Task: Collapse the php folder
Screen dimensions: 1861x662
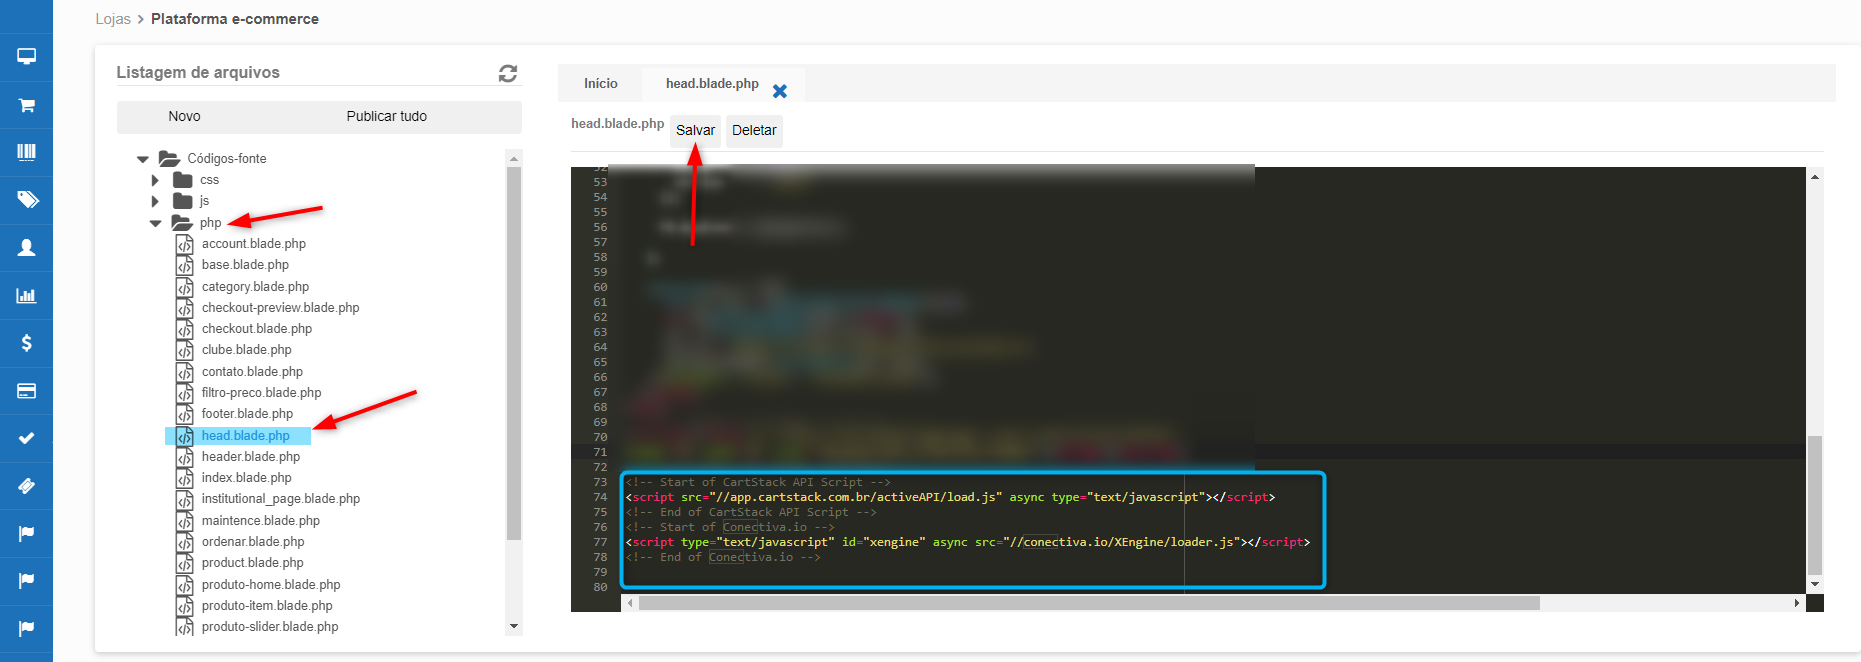Action: click(155, 223)
